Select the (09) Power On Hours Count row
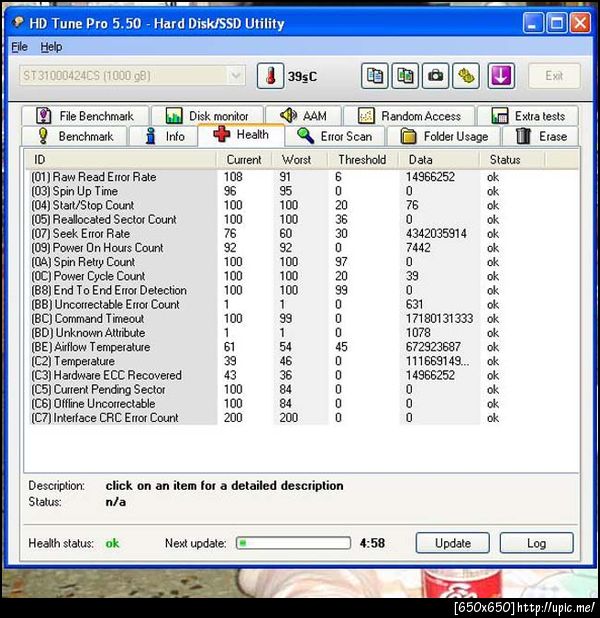Screen dimensions: 600x618 tap(302, 248)
